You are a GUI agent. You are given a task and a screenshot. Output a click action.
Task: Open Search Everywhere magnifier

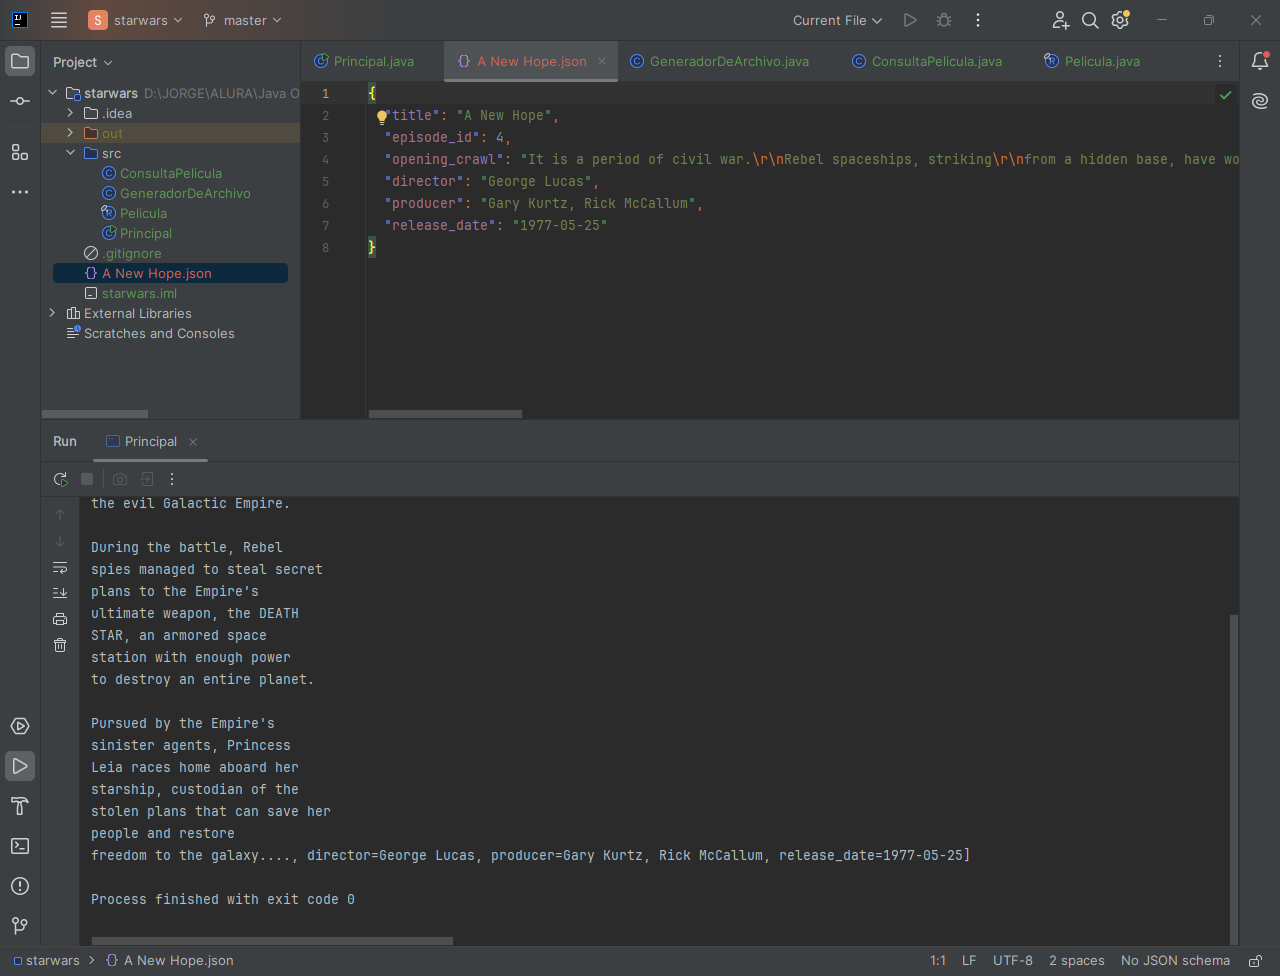pyautogui.click(x=1091, y=20)
